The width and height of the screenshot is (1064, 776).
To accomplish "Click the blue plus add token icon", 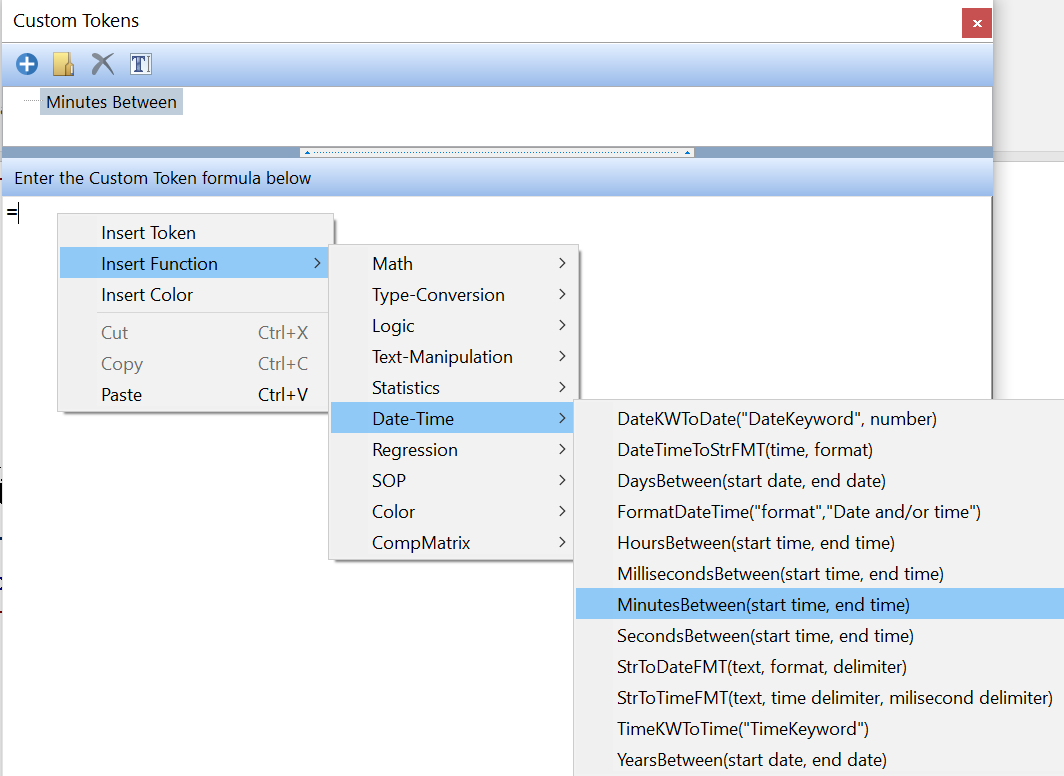I will click(27, 65).
